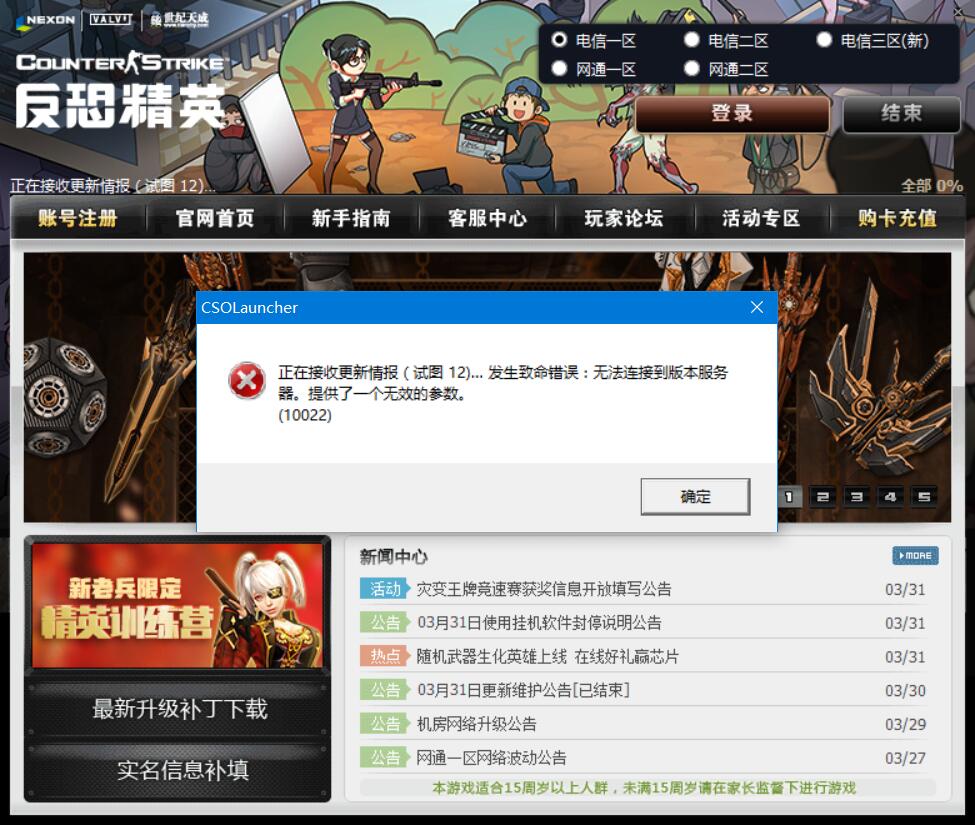Click the 03/27 date in news list
The height and width of the screenshot is (825, 975).
(905, 758)
